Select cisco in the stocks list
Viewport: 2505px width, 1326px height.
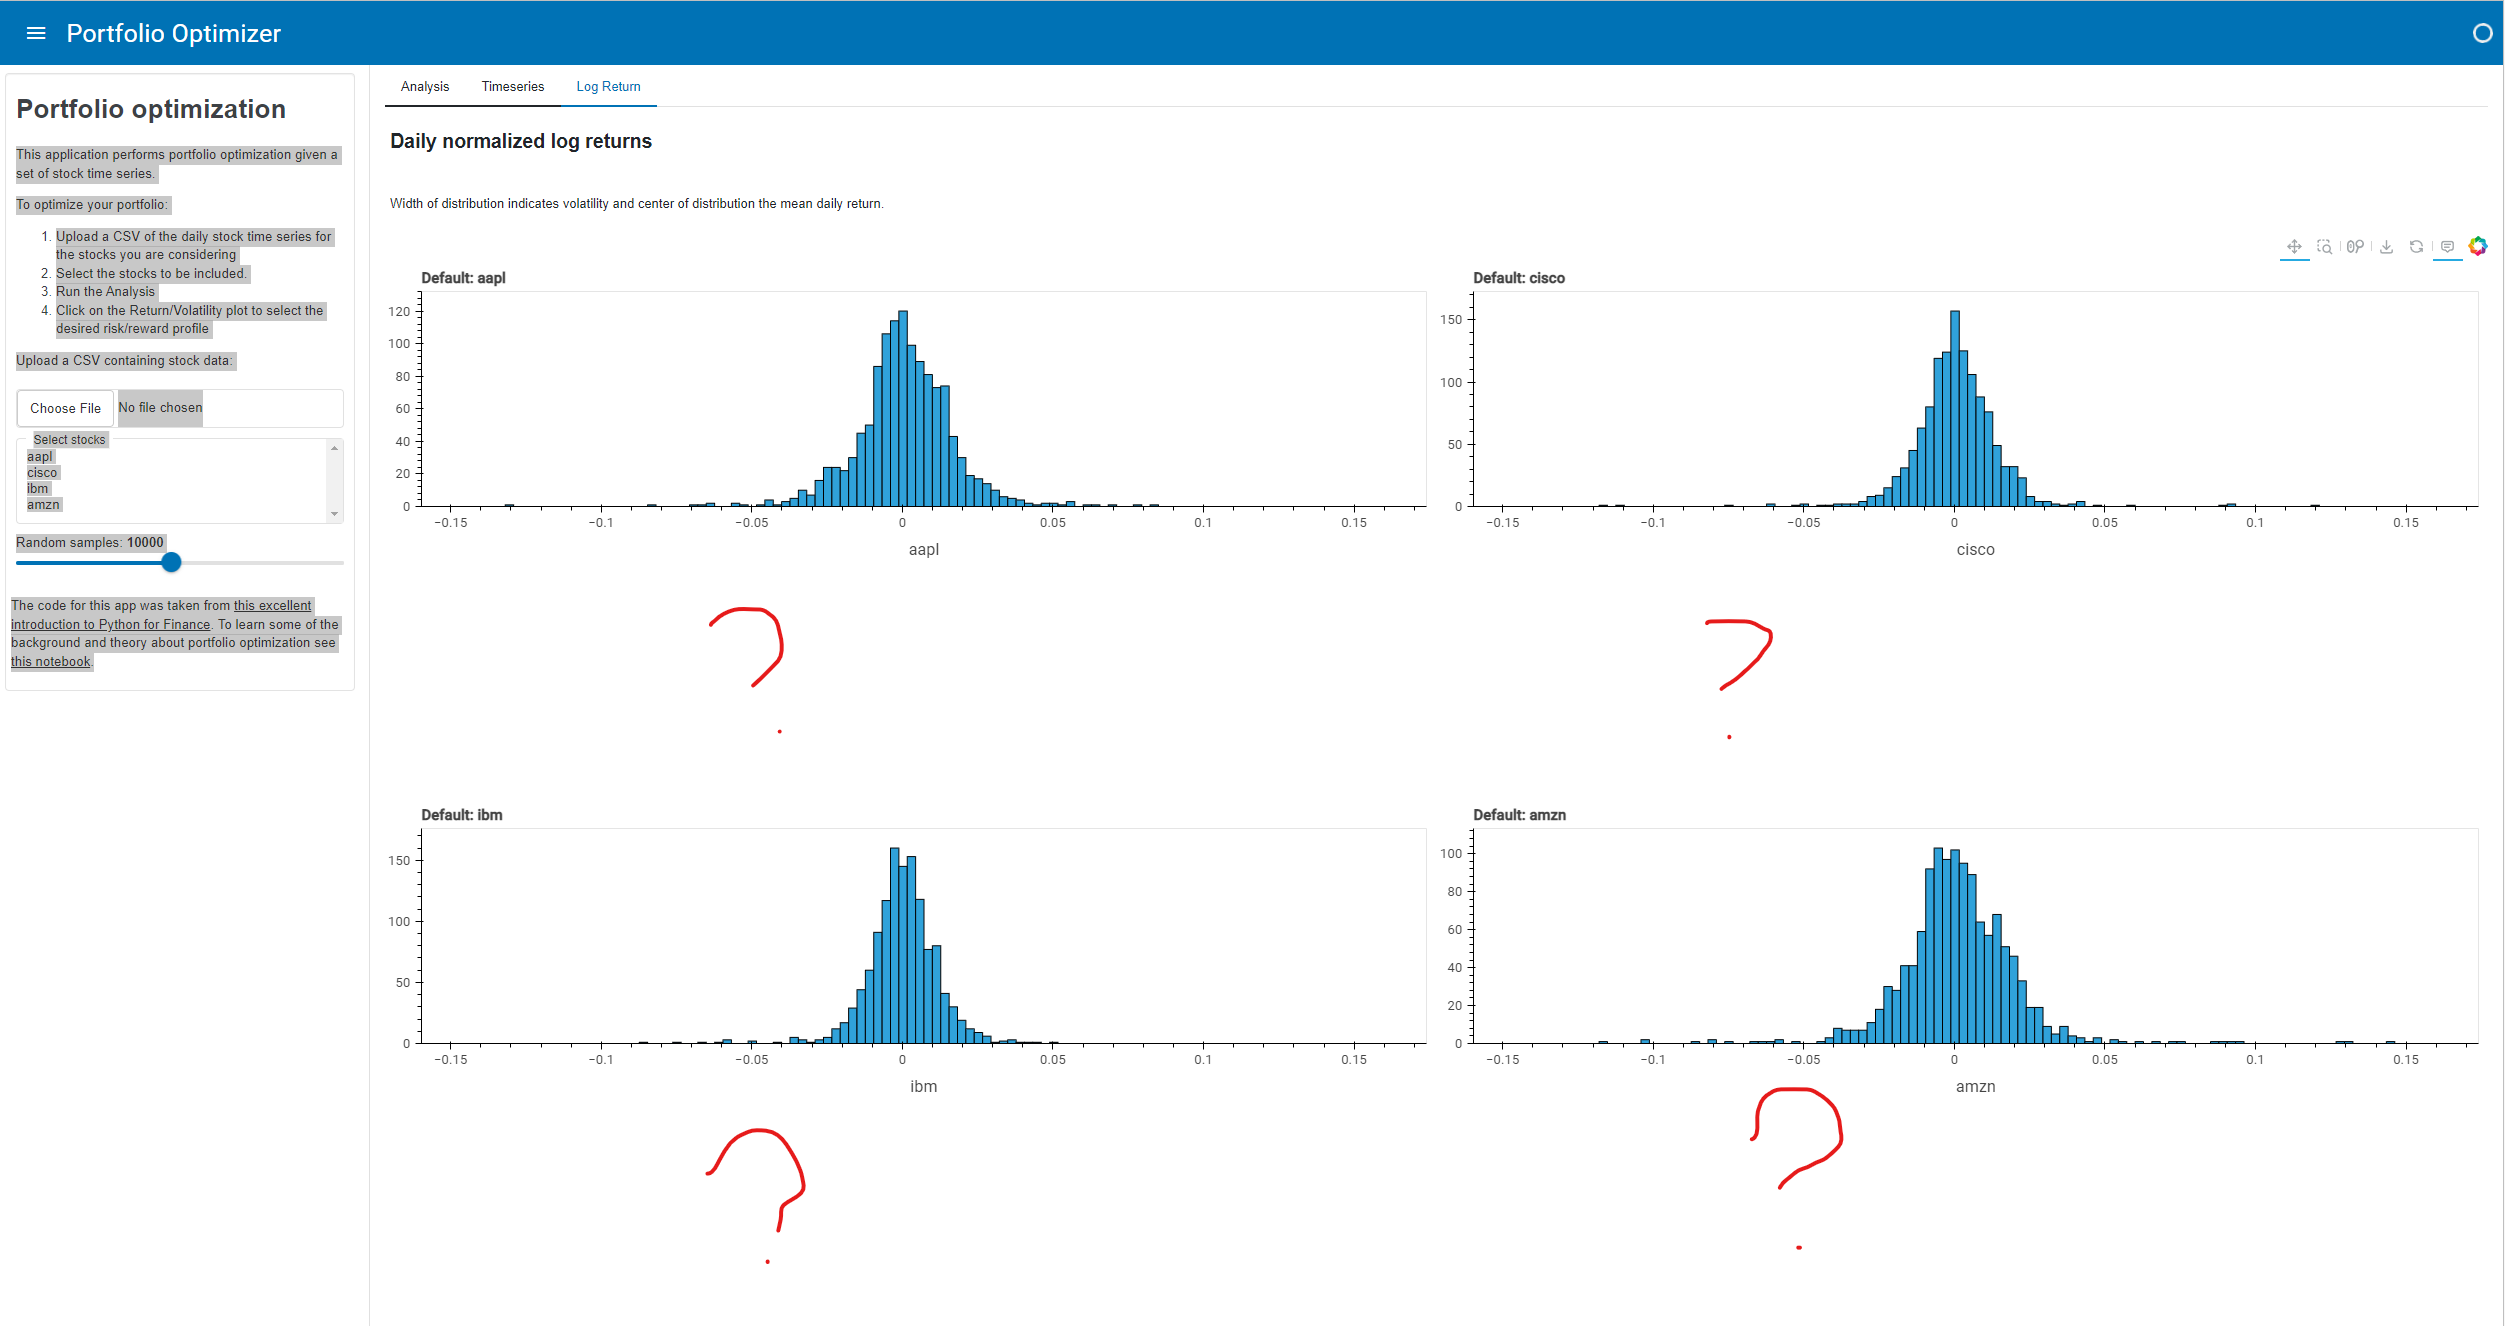point(43,472)
